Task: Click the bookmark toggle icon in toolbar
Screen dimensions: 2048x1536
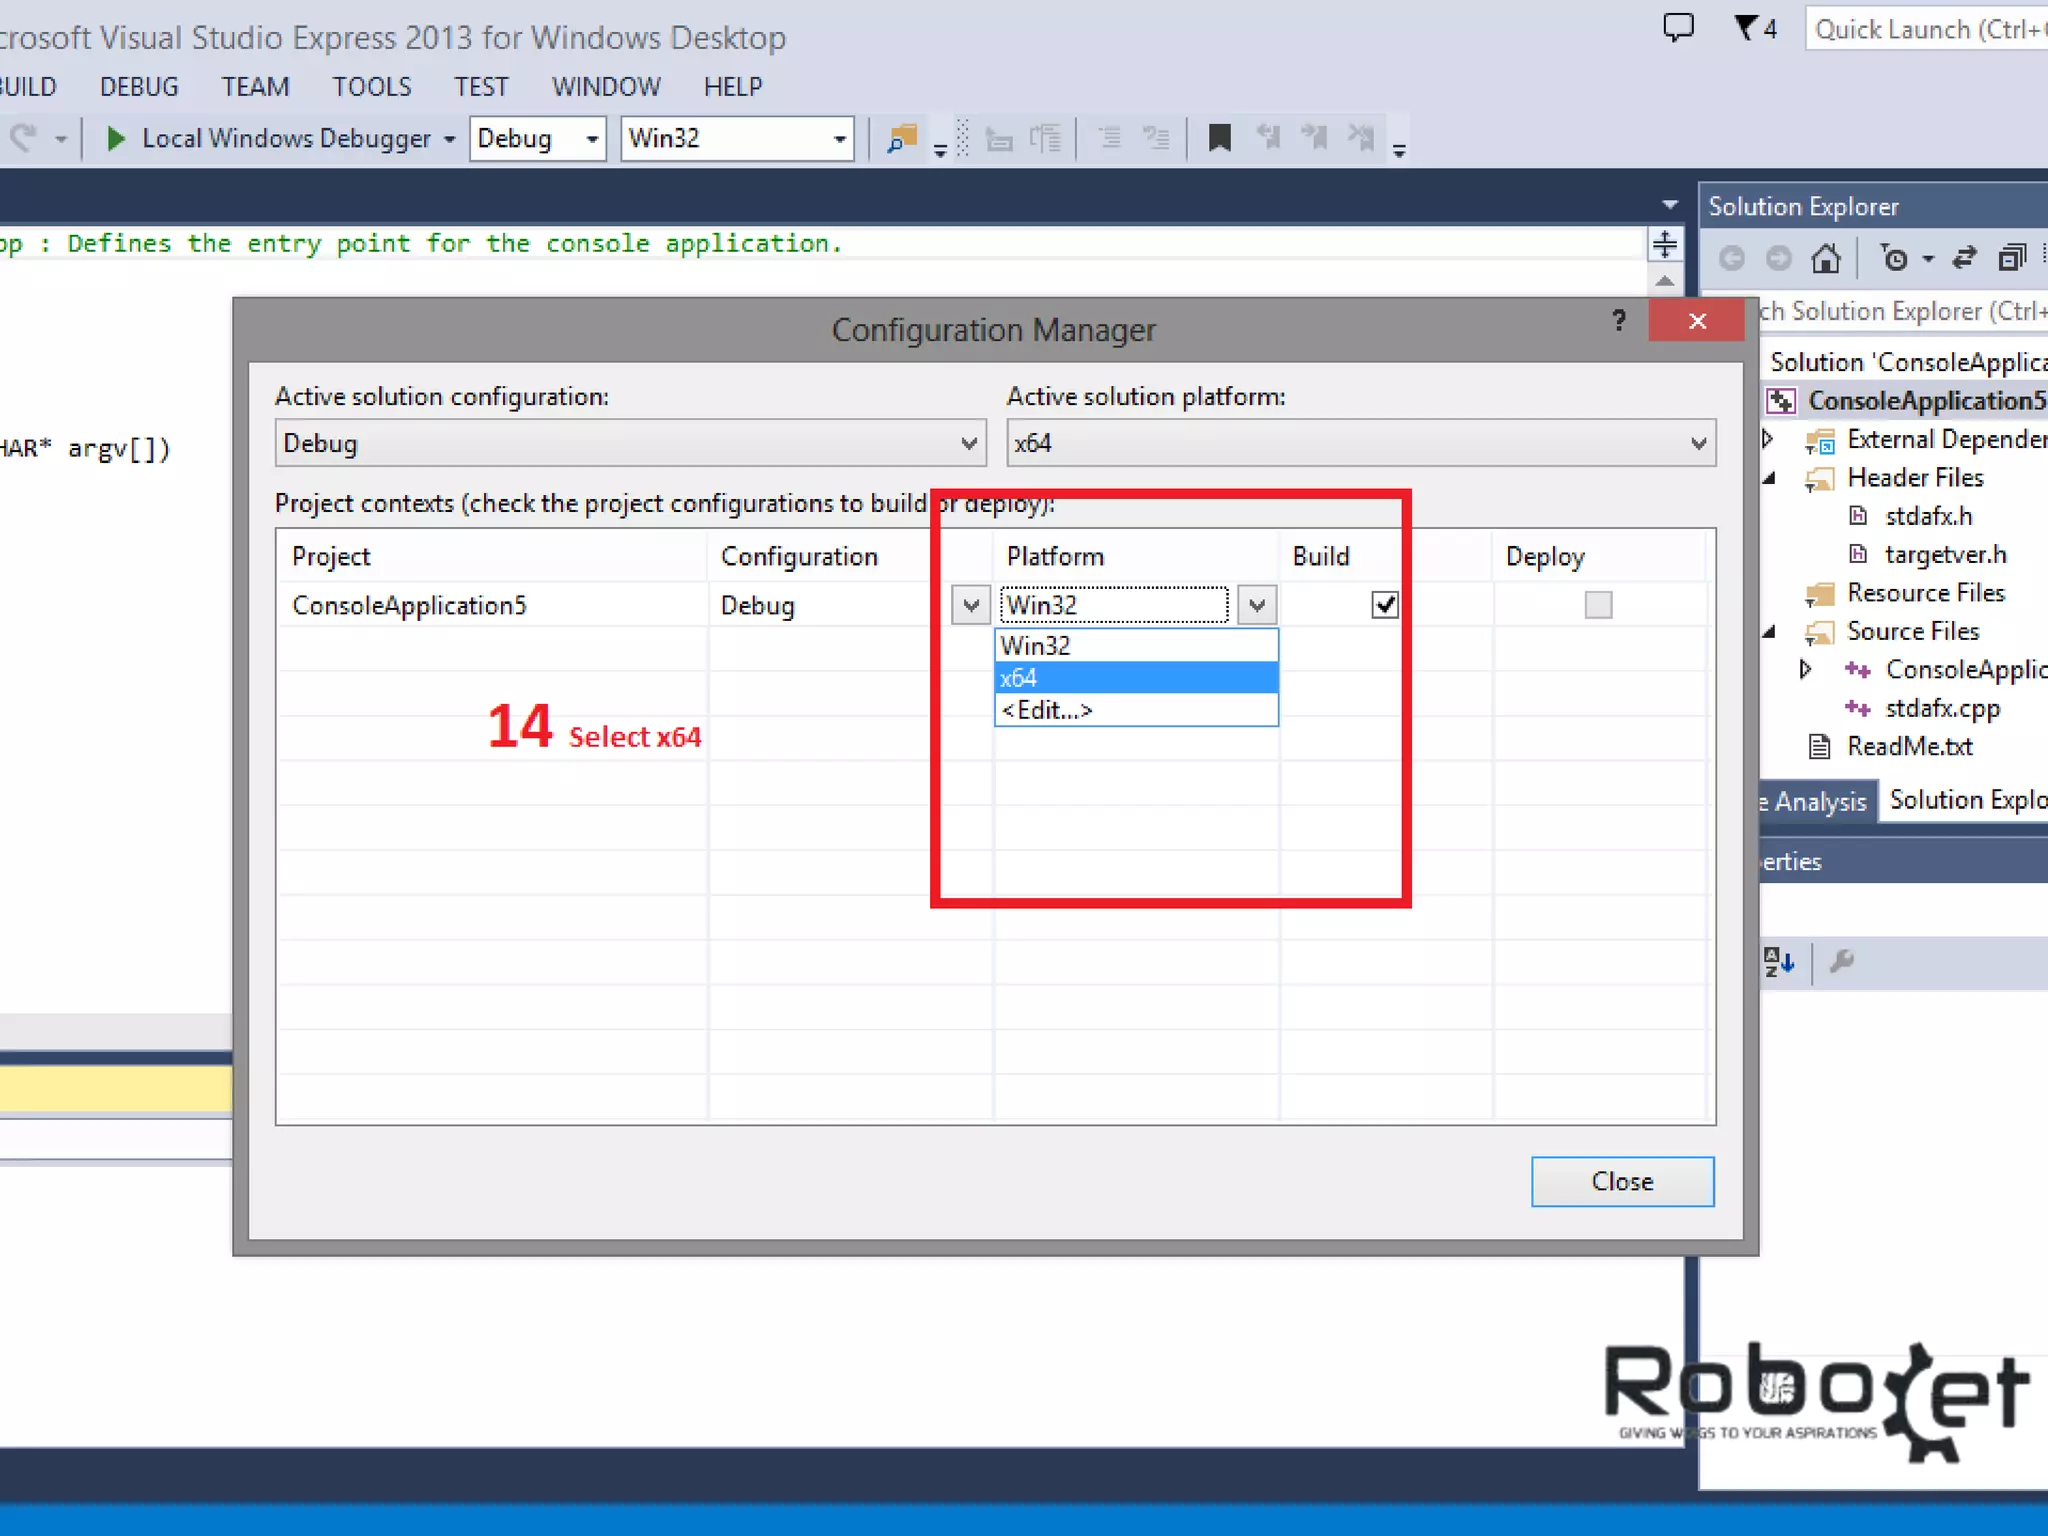Action: (1219, 138)
